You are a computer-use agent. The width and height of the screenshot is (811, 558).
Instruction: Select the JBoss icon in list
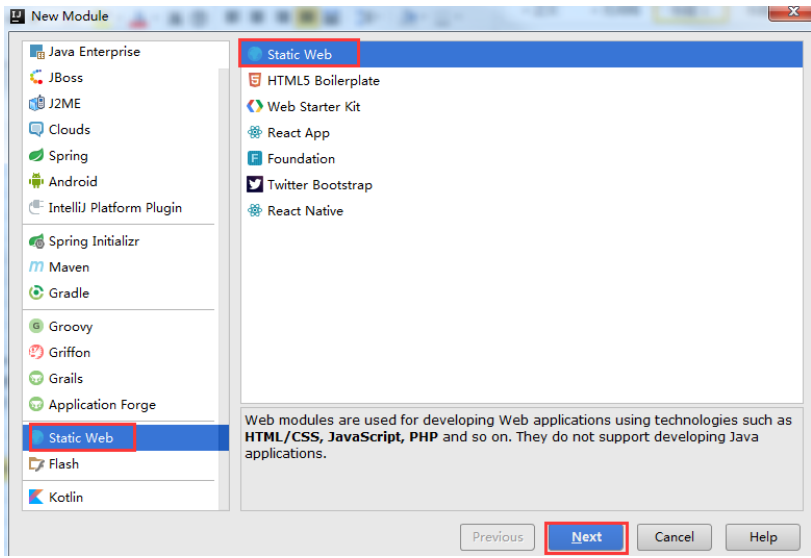click(36, 78)
